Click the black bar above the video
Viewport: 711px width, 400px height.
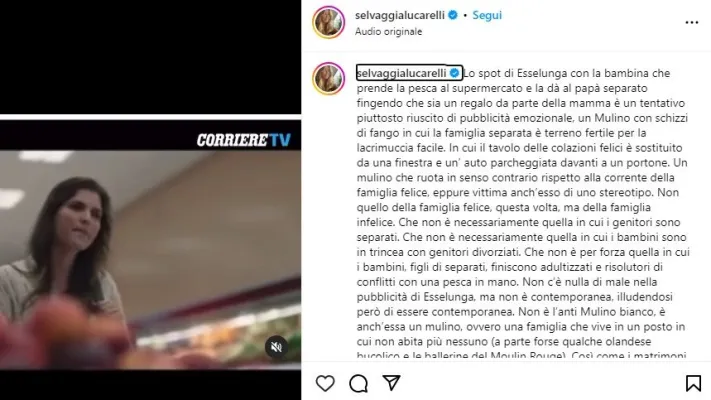coord(150,57)
